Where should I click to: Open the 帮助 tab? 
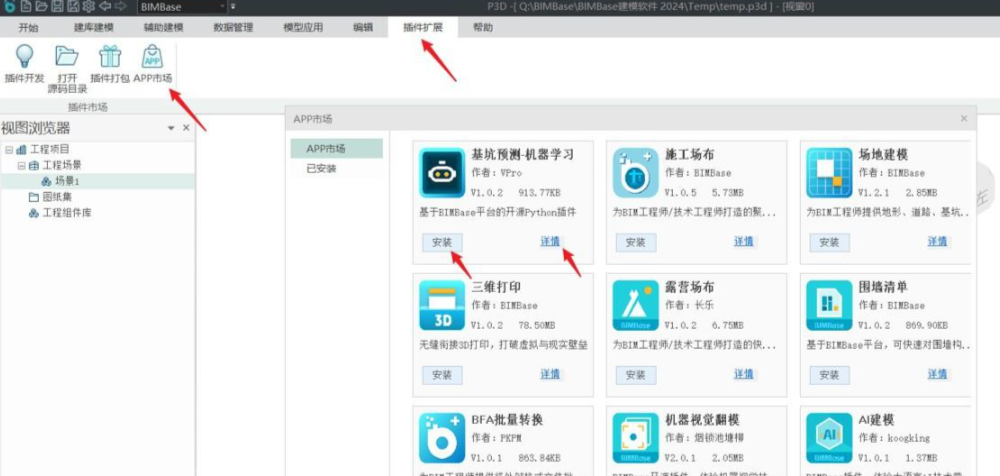483,27
